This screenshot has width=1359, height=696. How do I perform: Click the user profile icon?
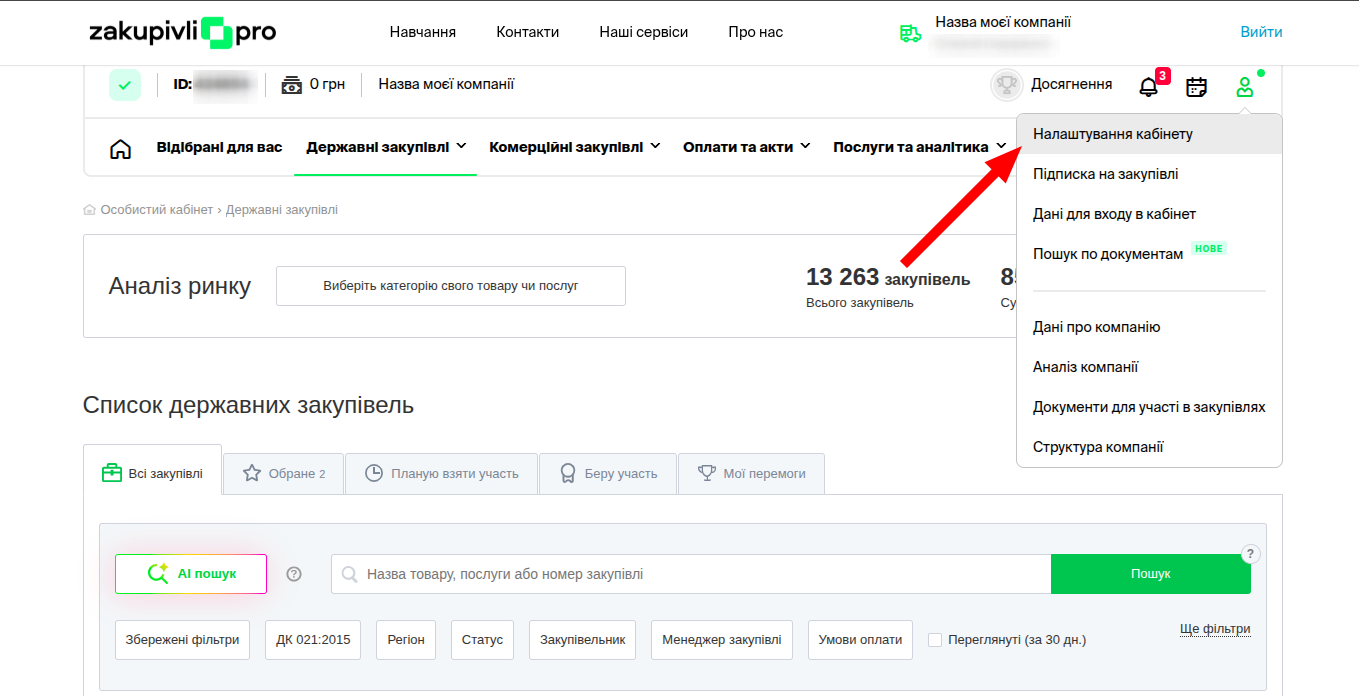(x=1244, y=87)
